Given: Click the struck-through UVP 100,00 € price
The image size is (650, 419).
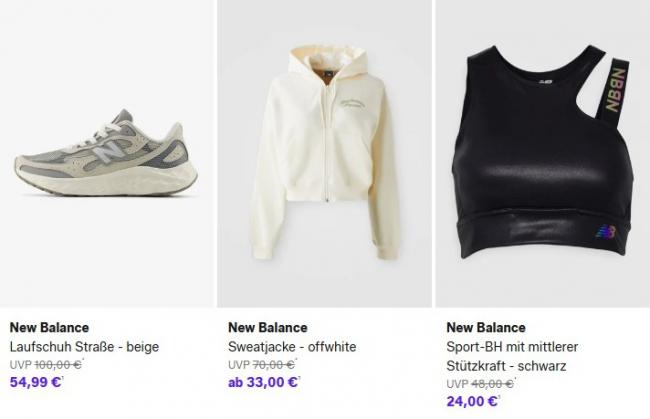Looking at the screenshot, I should coord(57,365).
